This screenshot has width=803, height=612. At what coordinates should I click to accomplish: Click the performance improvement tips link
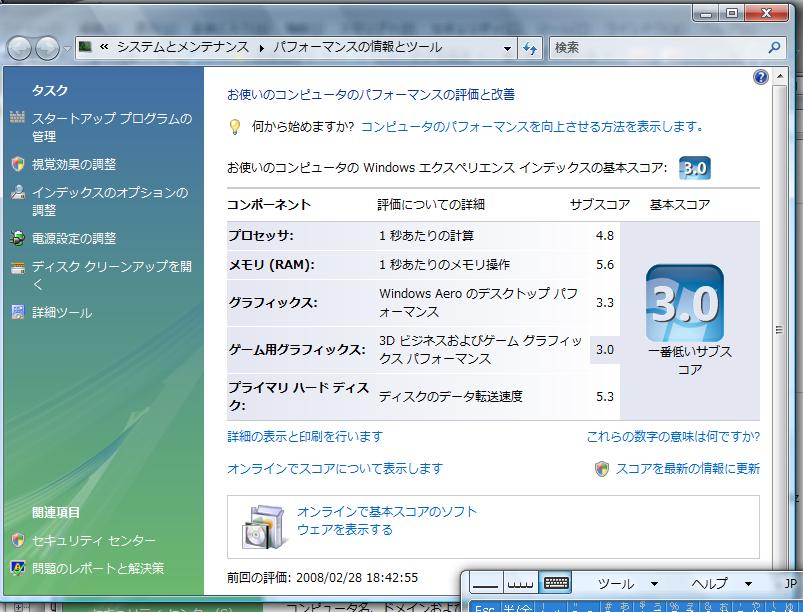[x=532, y=126]
